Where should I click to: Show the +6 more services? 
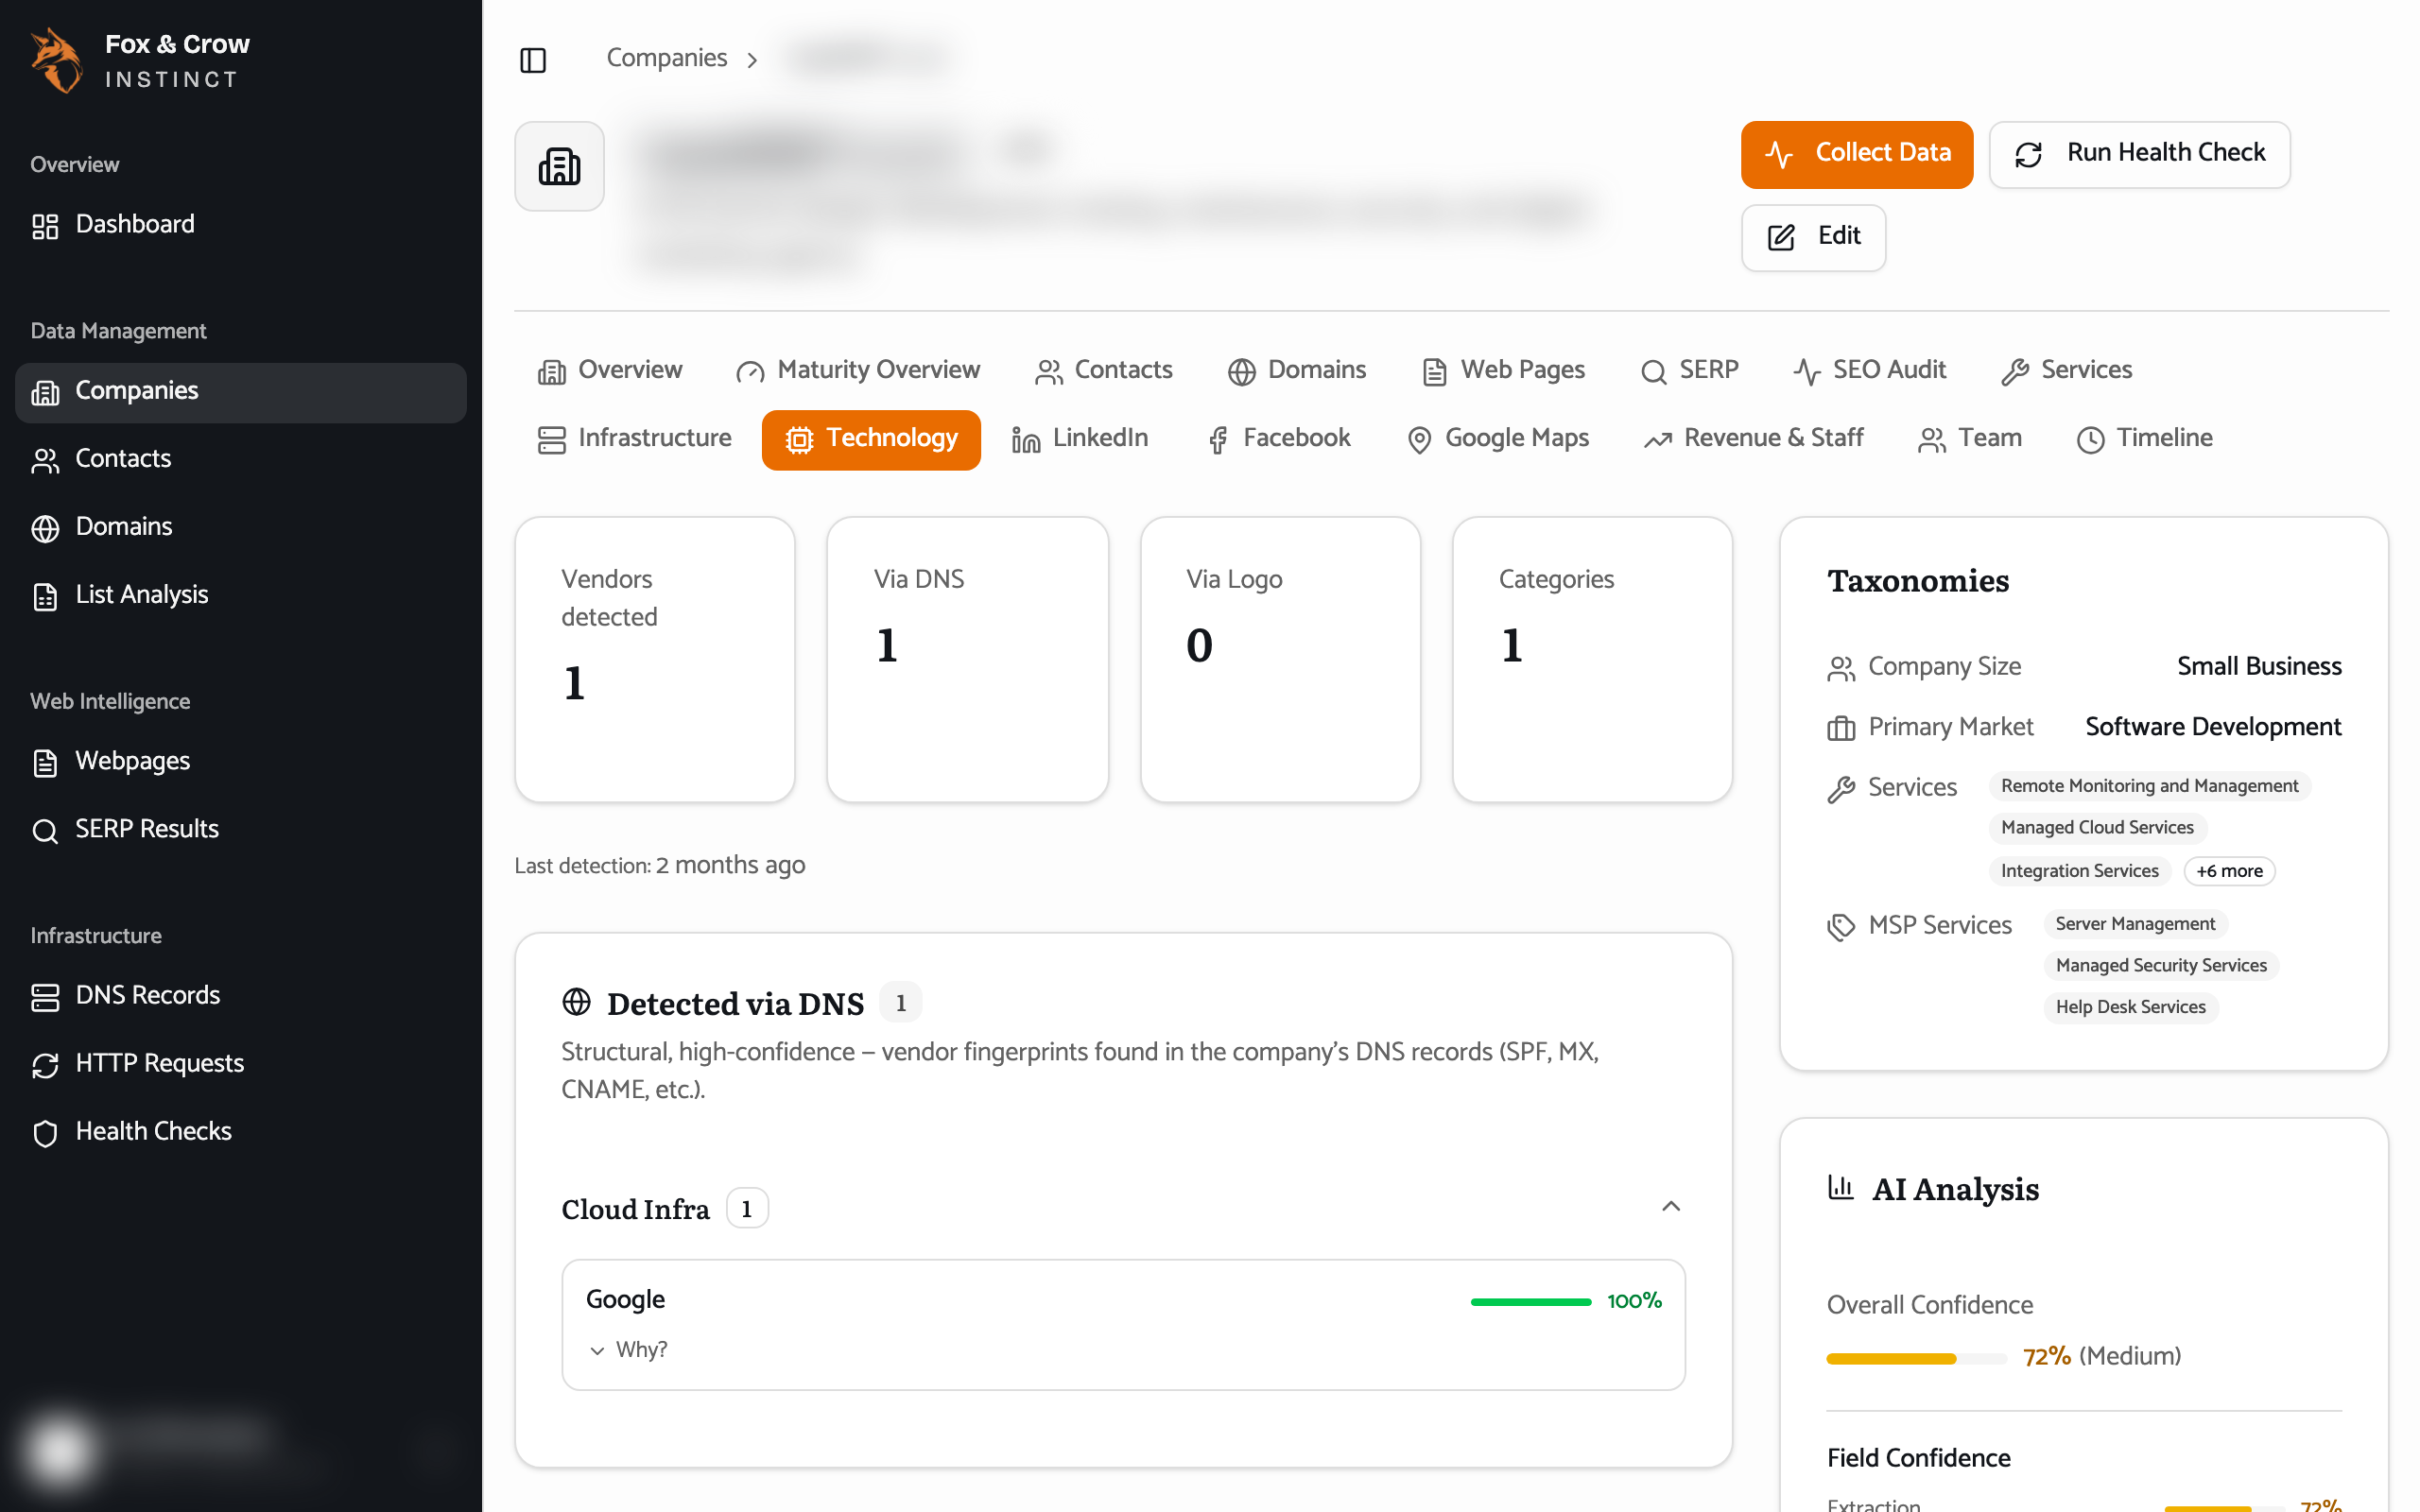[2229, 871]
